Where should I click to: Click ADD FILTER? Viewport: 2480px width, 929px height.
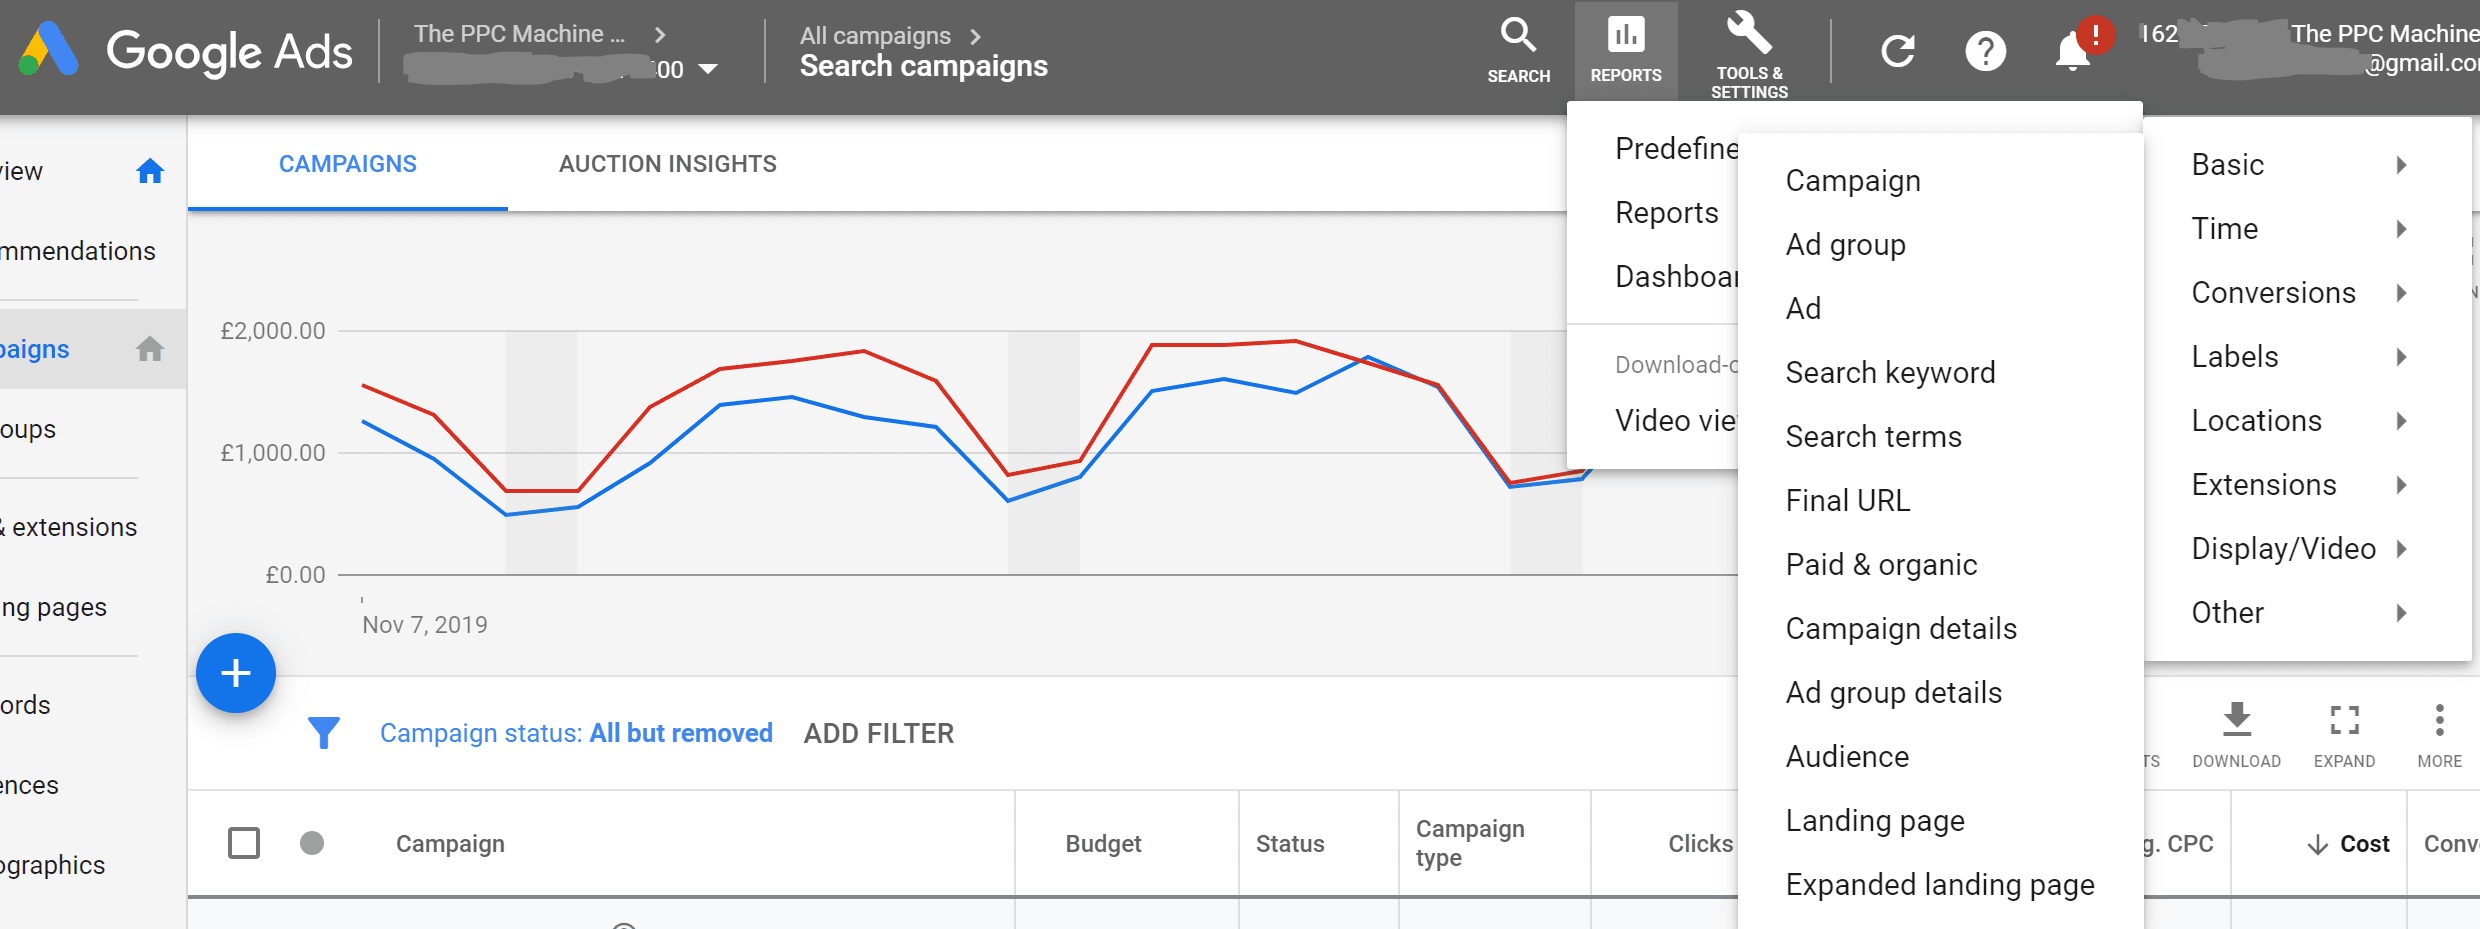[x=878, y=734]
